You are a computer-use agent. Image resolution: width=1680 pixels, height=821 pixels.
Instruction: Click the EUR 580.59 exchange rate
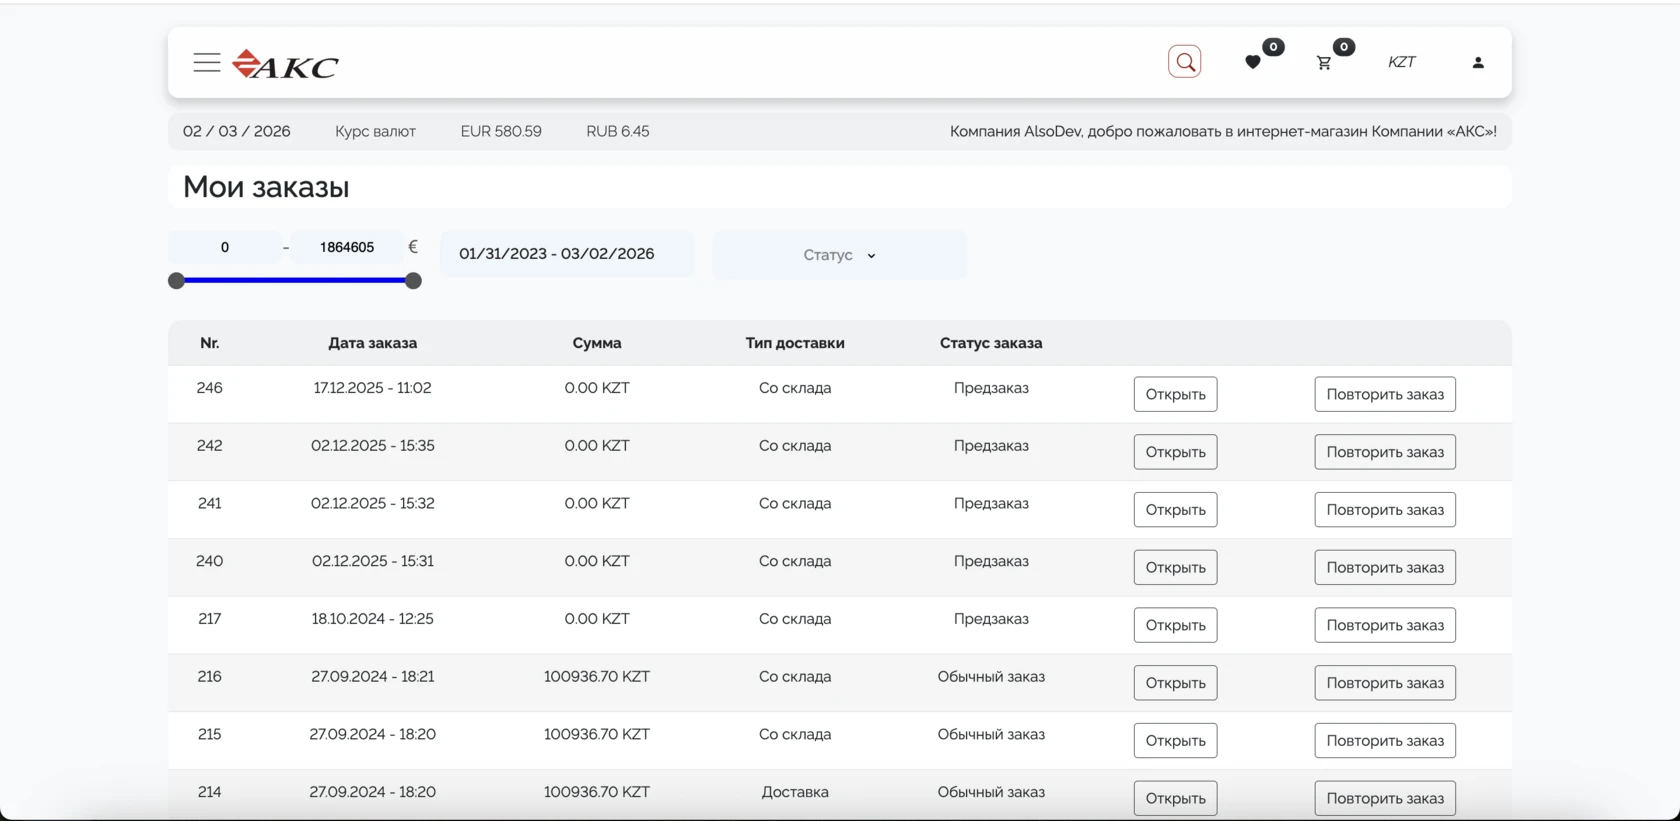pyautogui.click(x=501, y=131)
